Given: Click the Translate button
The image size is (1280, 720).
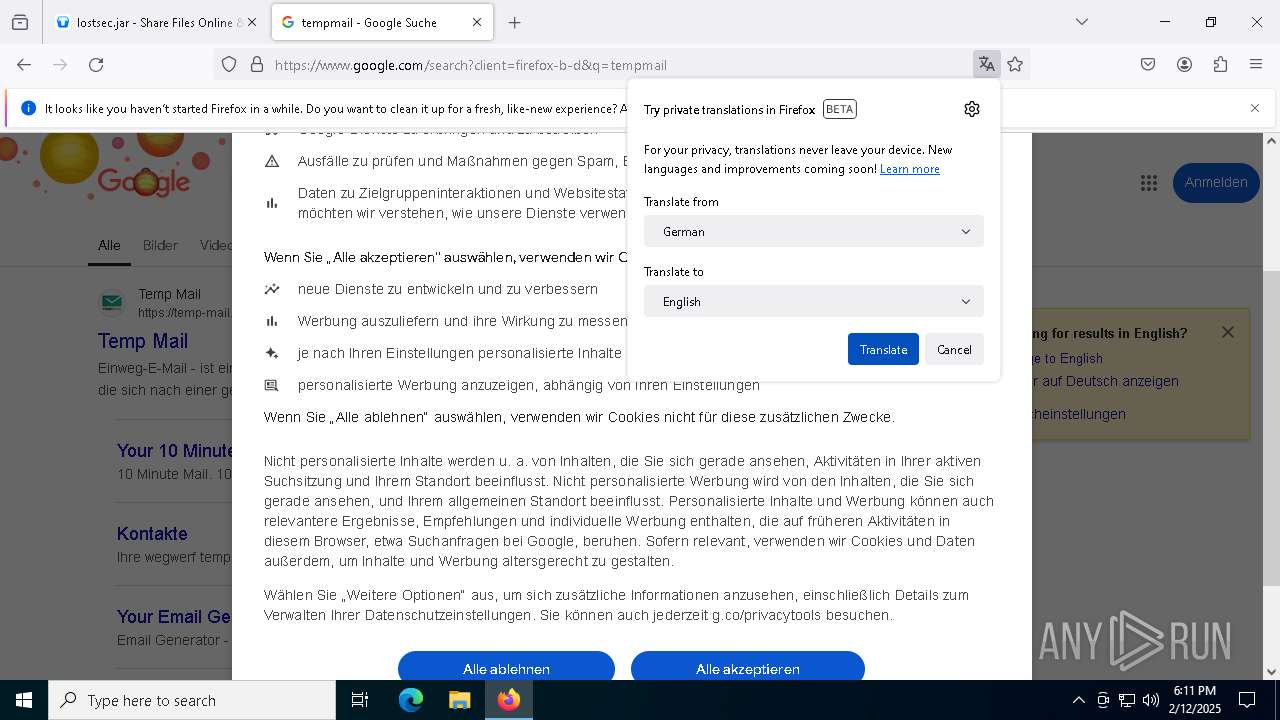Looking at the screenshot, I should coord(883,349).
